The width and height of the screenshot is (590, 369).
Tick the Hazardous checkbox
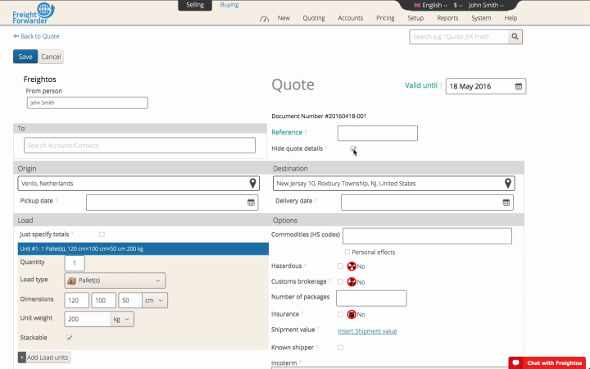340,266
